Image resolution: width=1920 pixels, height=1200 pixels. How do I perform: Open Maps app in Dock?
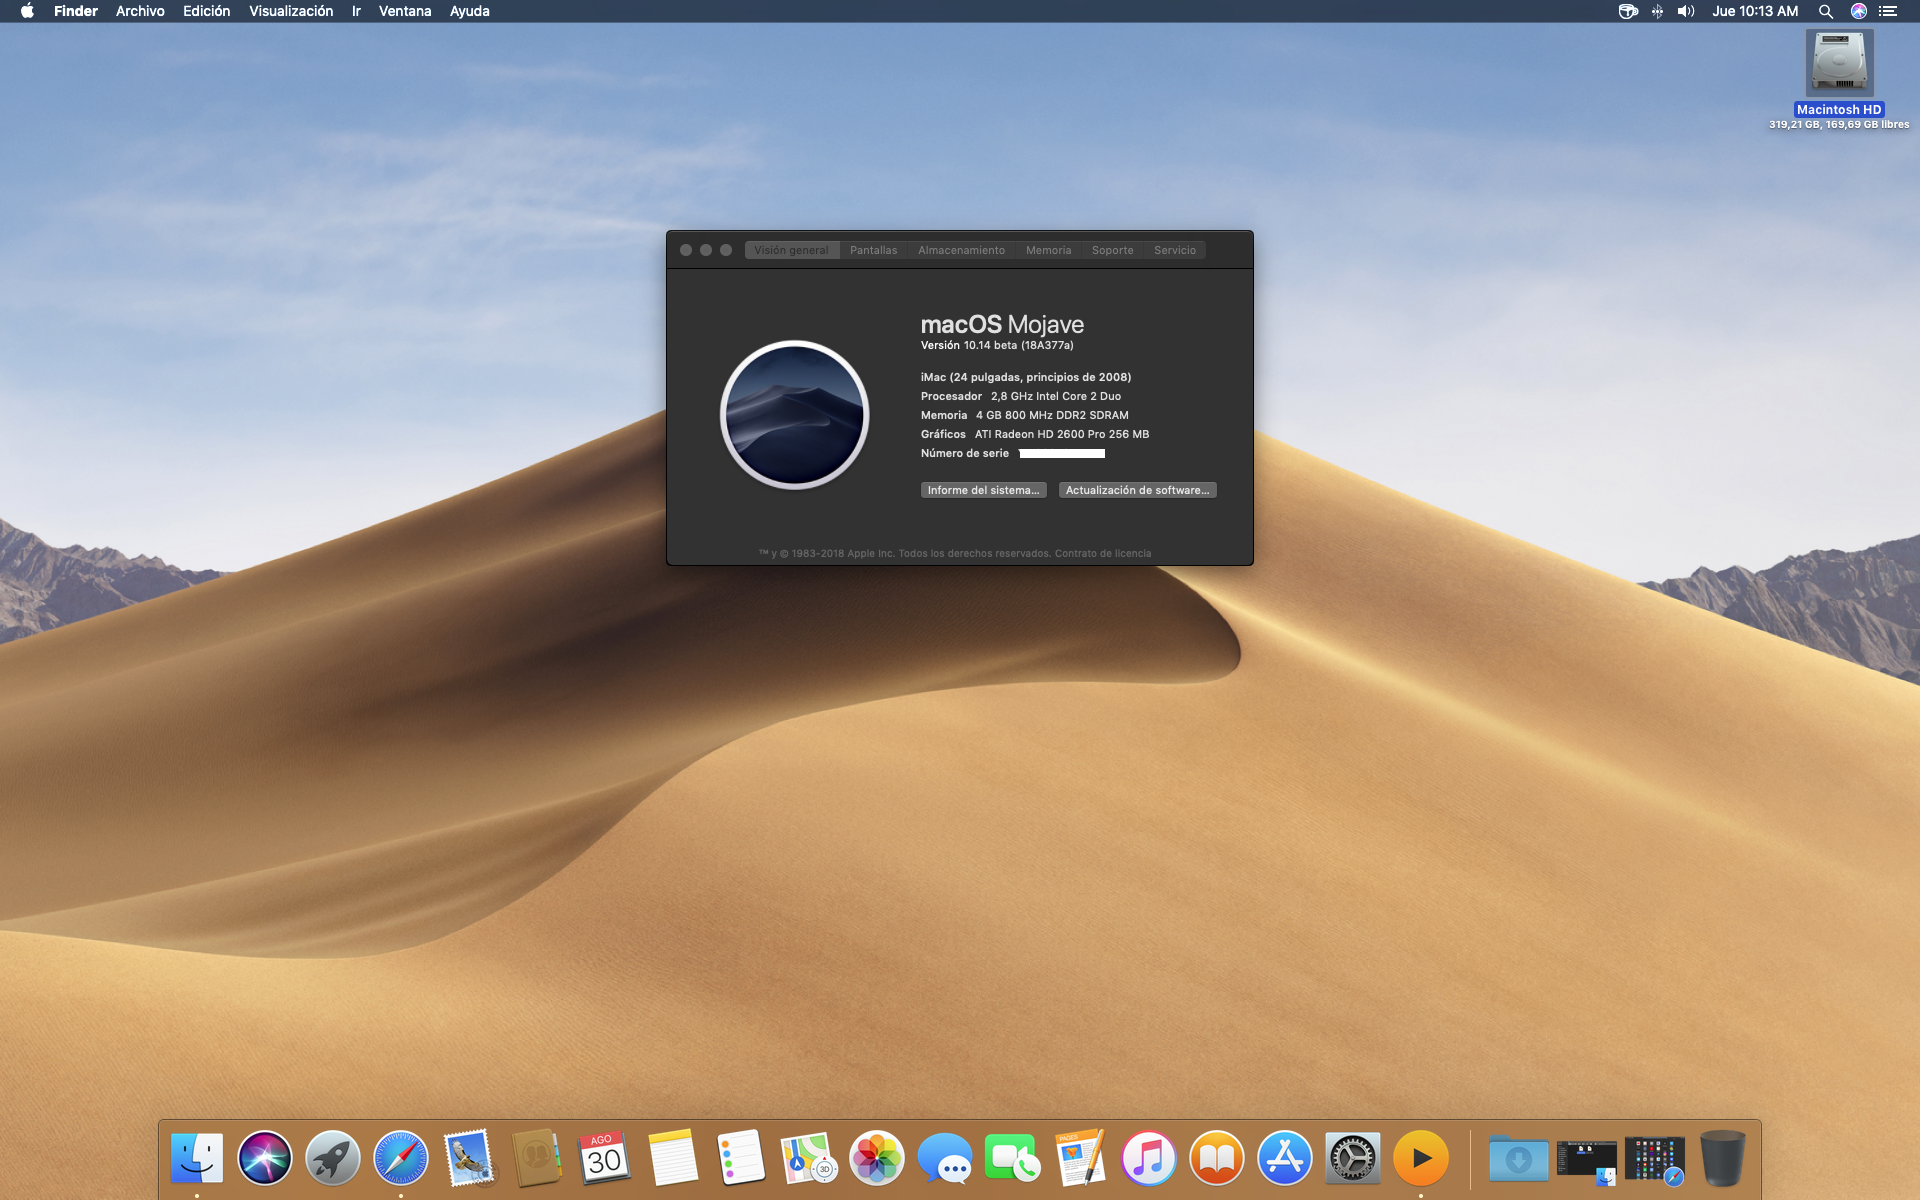809,1158
